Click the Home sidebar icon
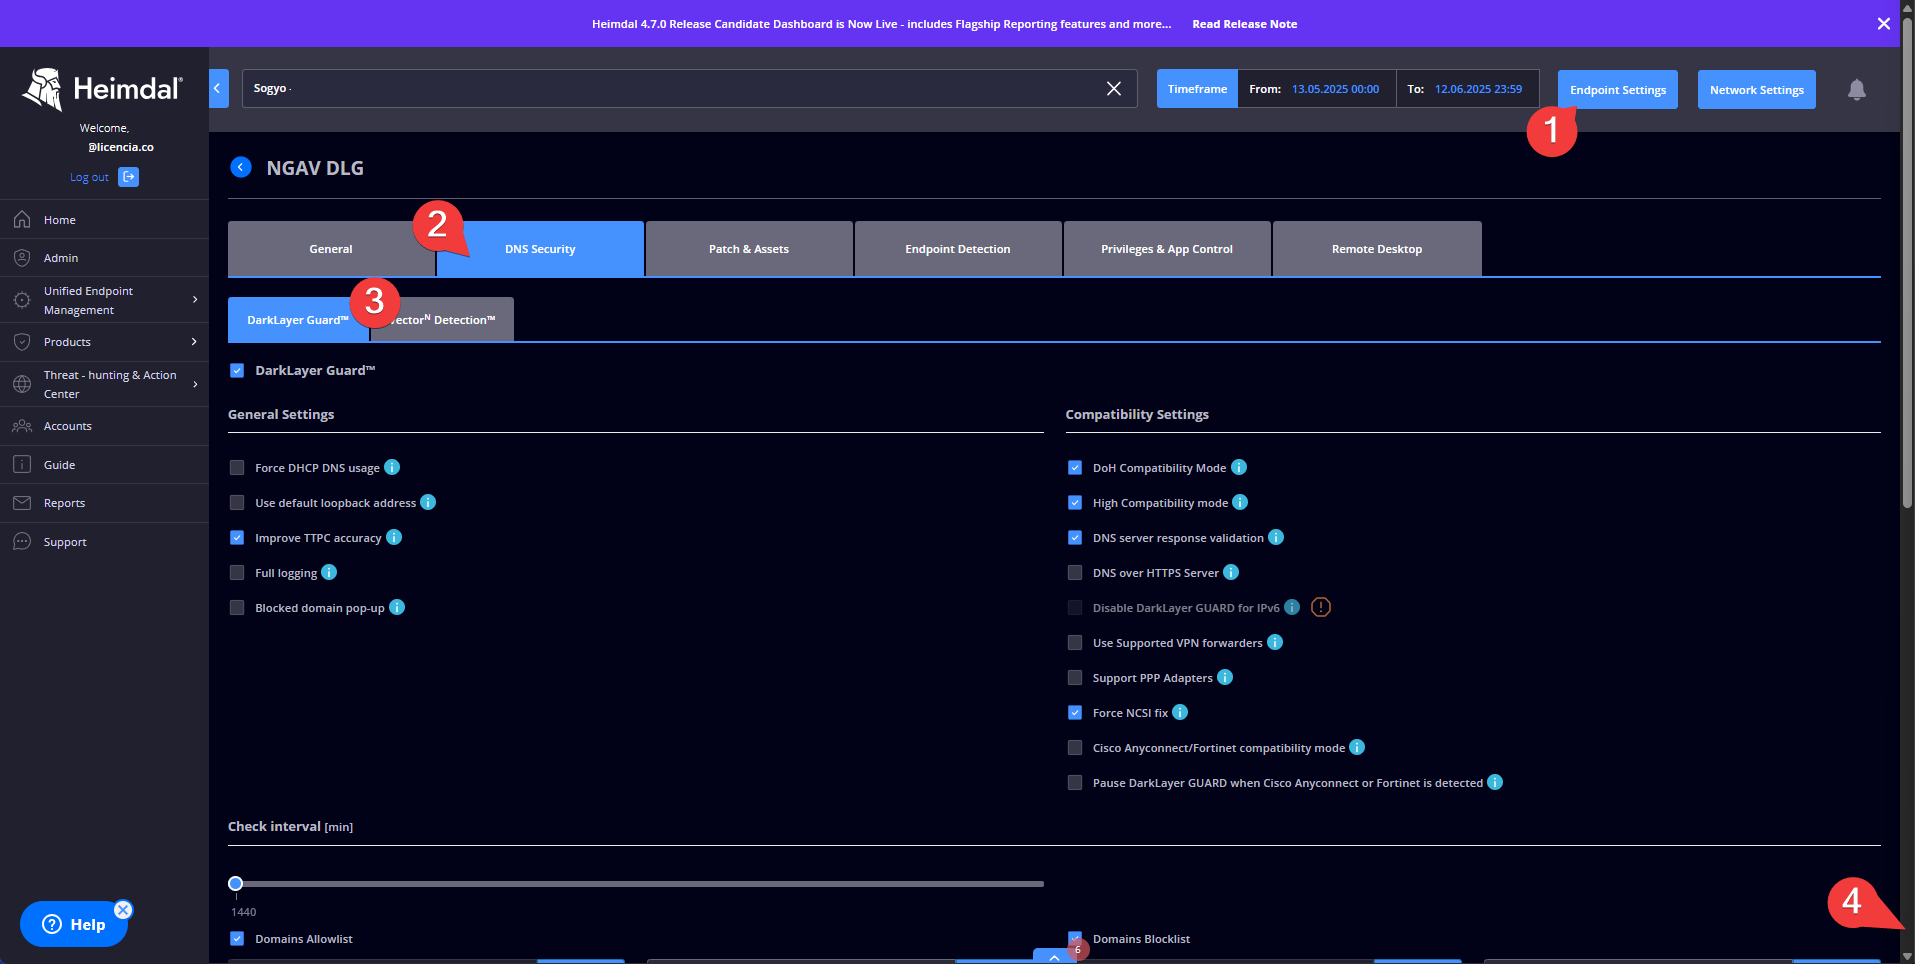The image size is (1915, 964). (x=22, y=220)
